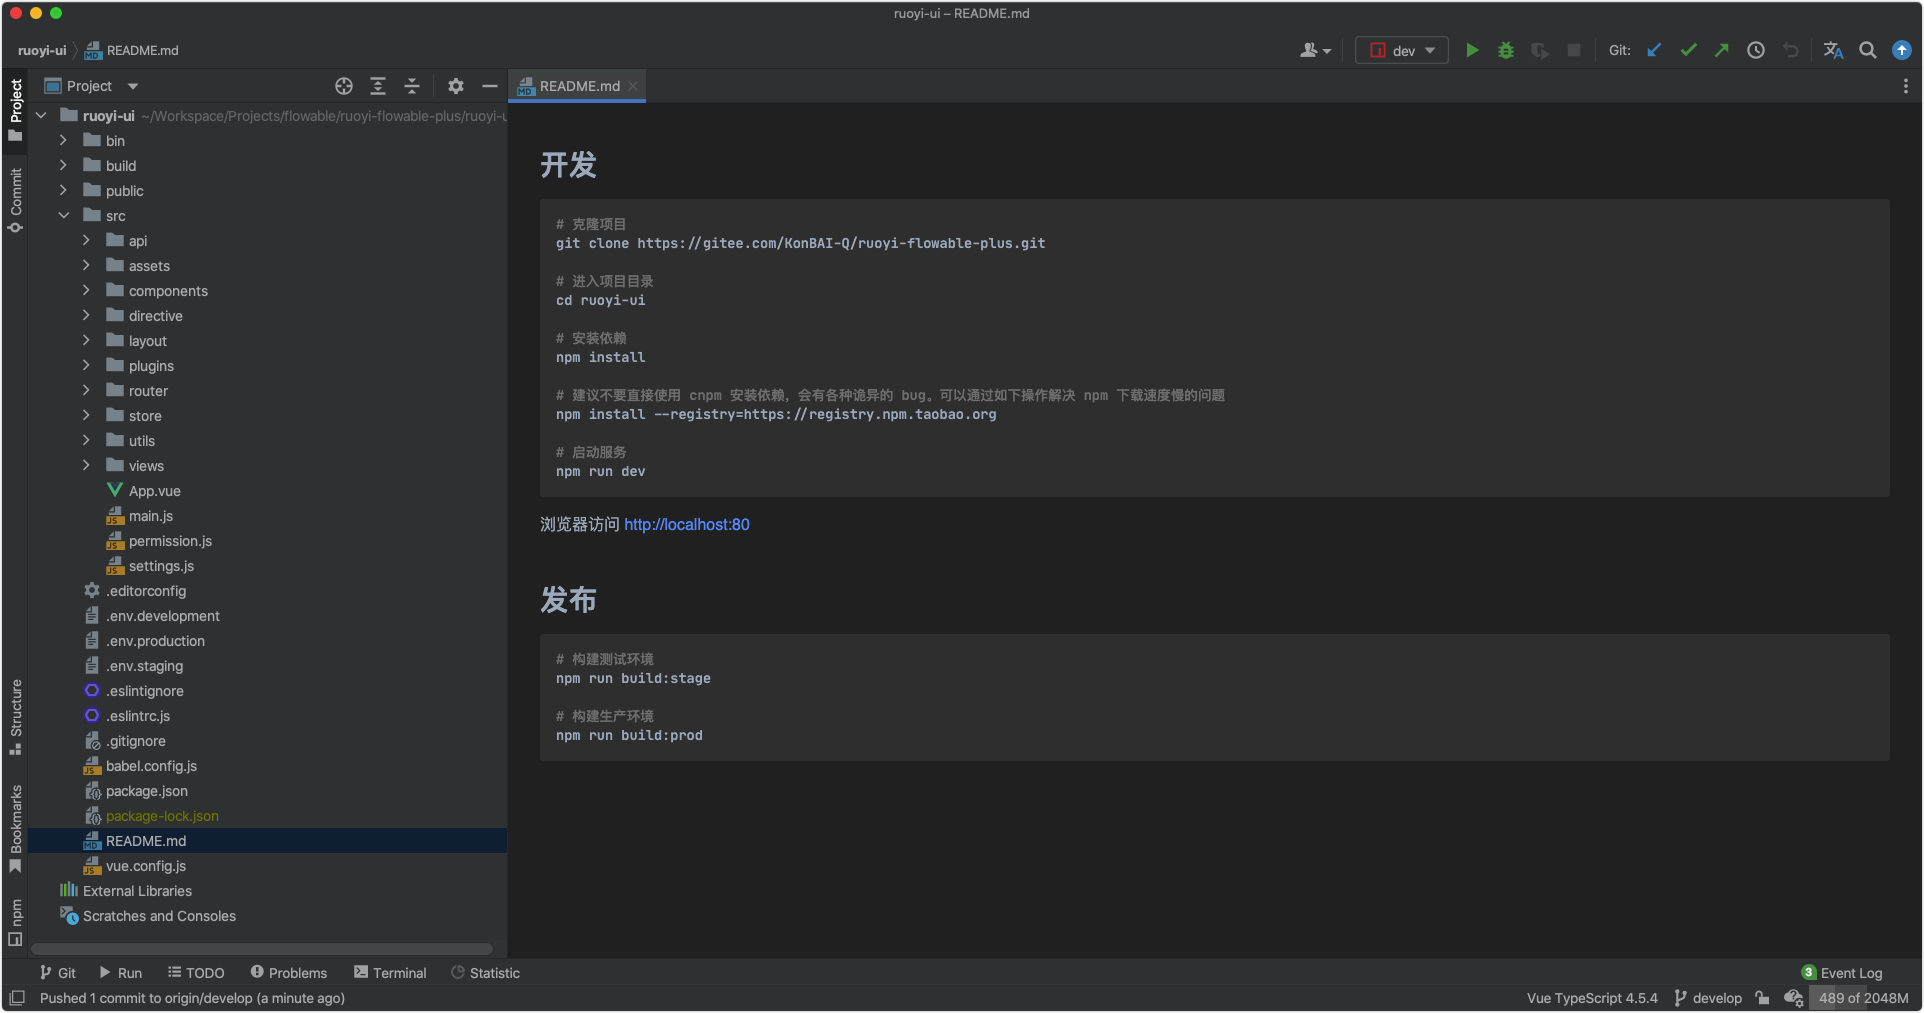1924x1013 pixels.
Task: Select vue.config.js file
Action: (x=145, y=866)
